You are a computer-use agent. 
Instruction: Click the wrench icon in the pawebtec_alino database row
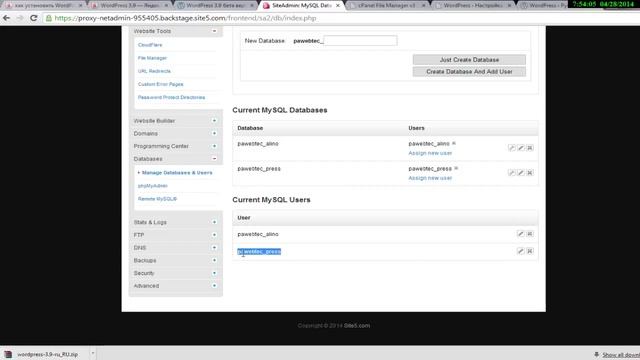tap(511, 148)
